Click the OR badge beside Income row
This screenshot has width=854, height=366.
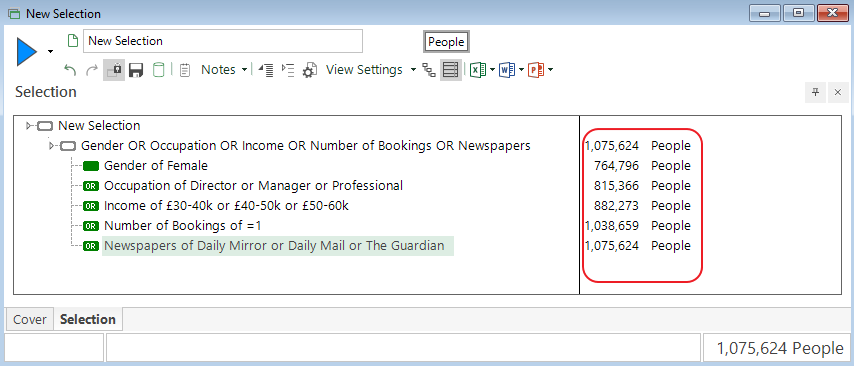(91, 206)
